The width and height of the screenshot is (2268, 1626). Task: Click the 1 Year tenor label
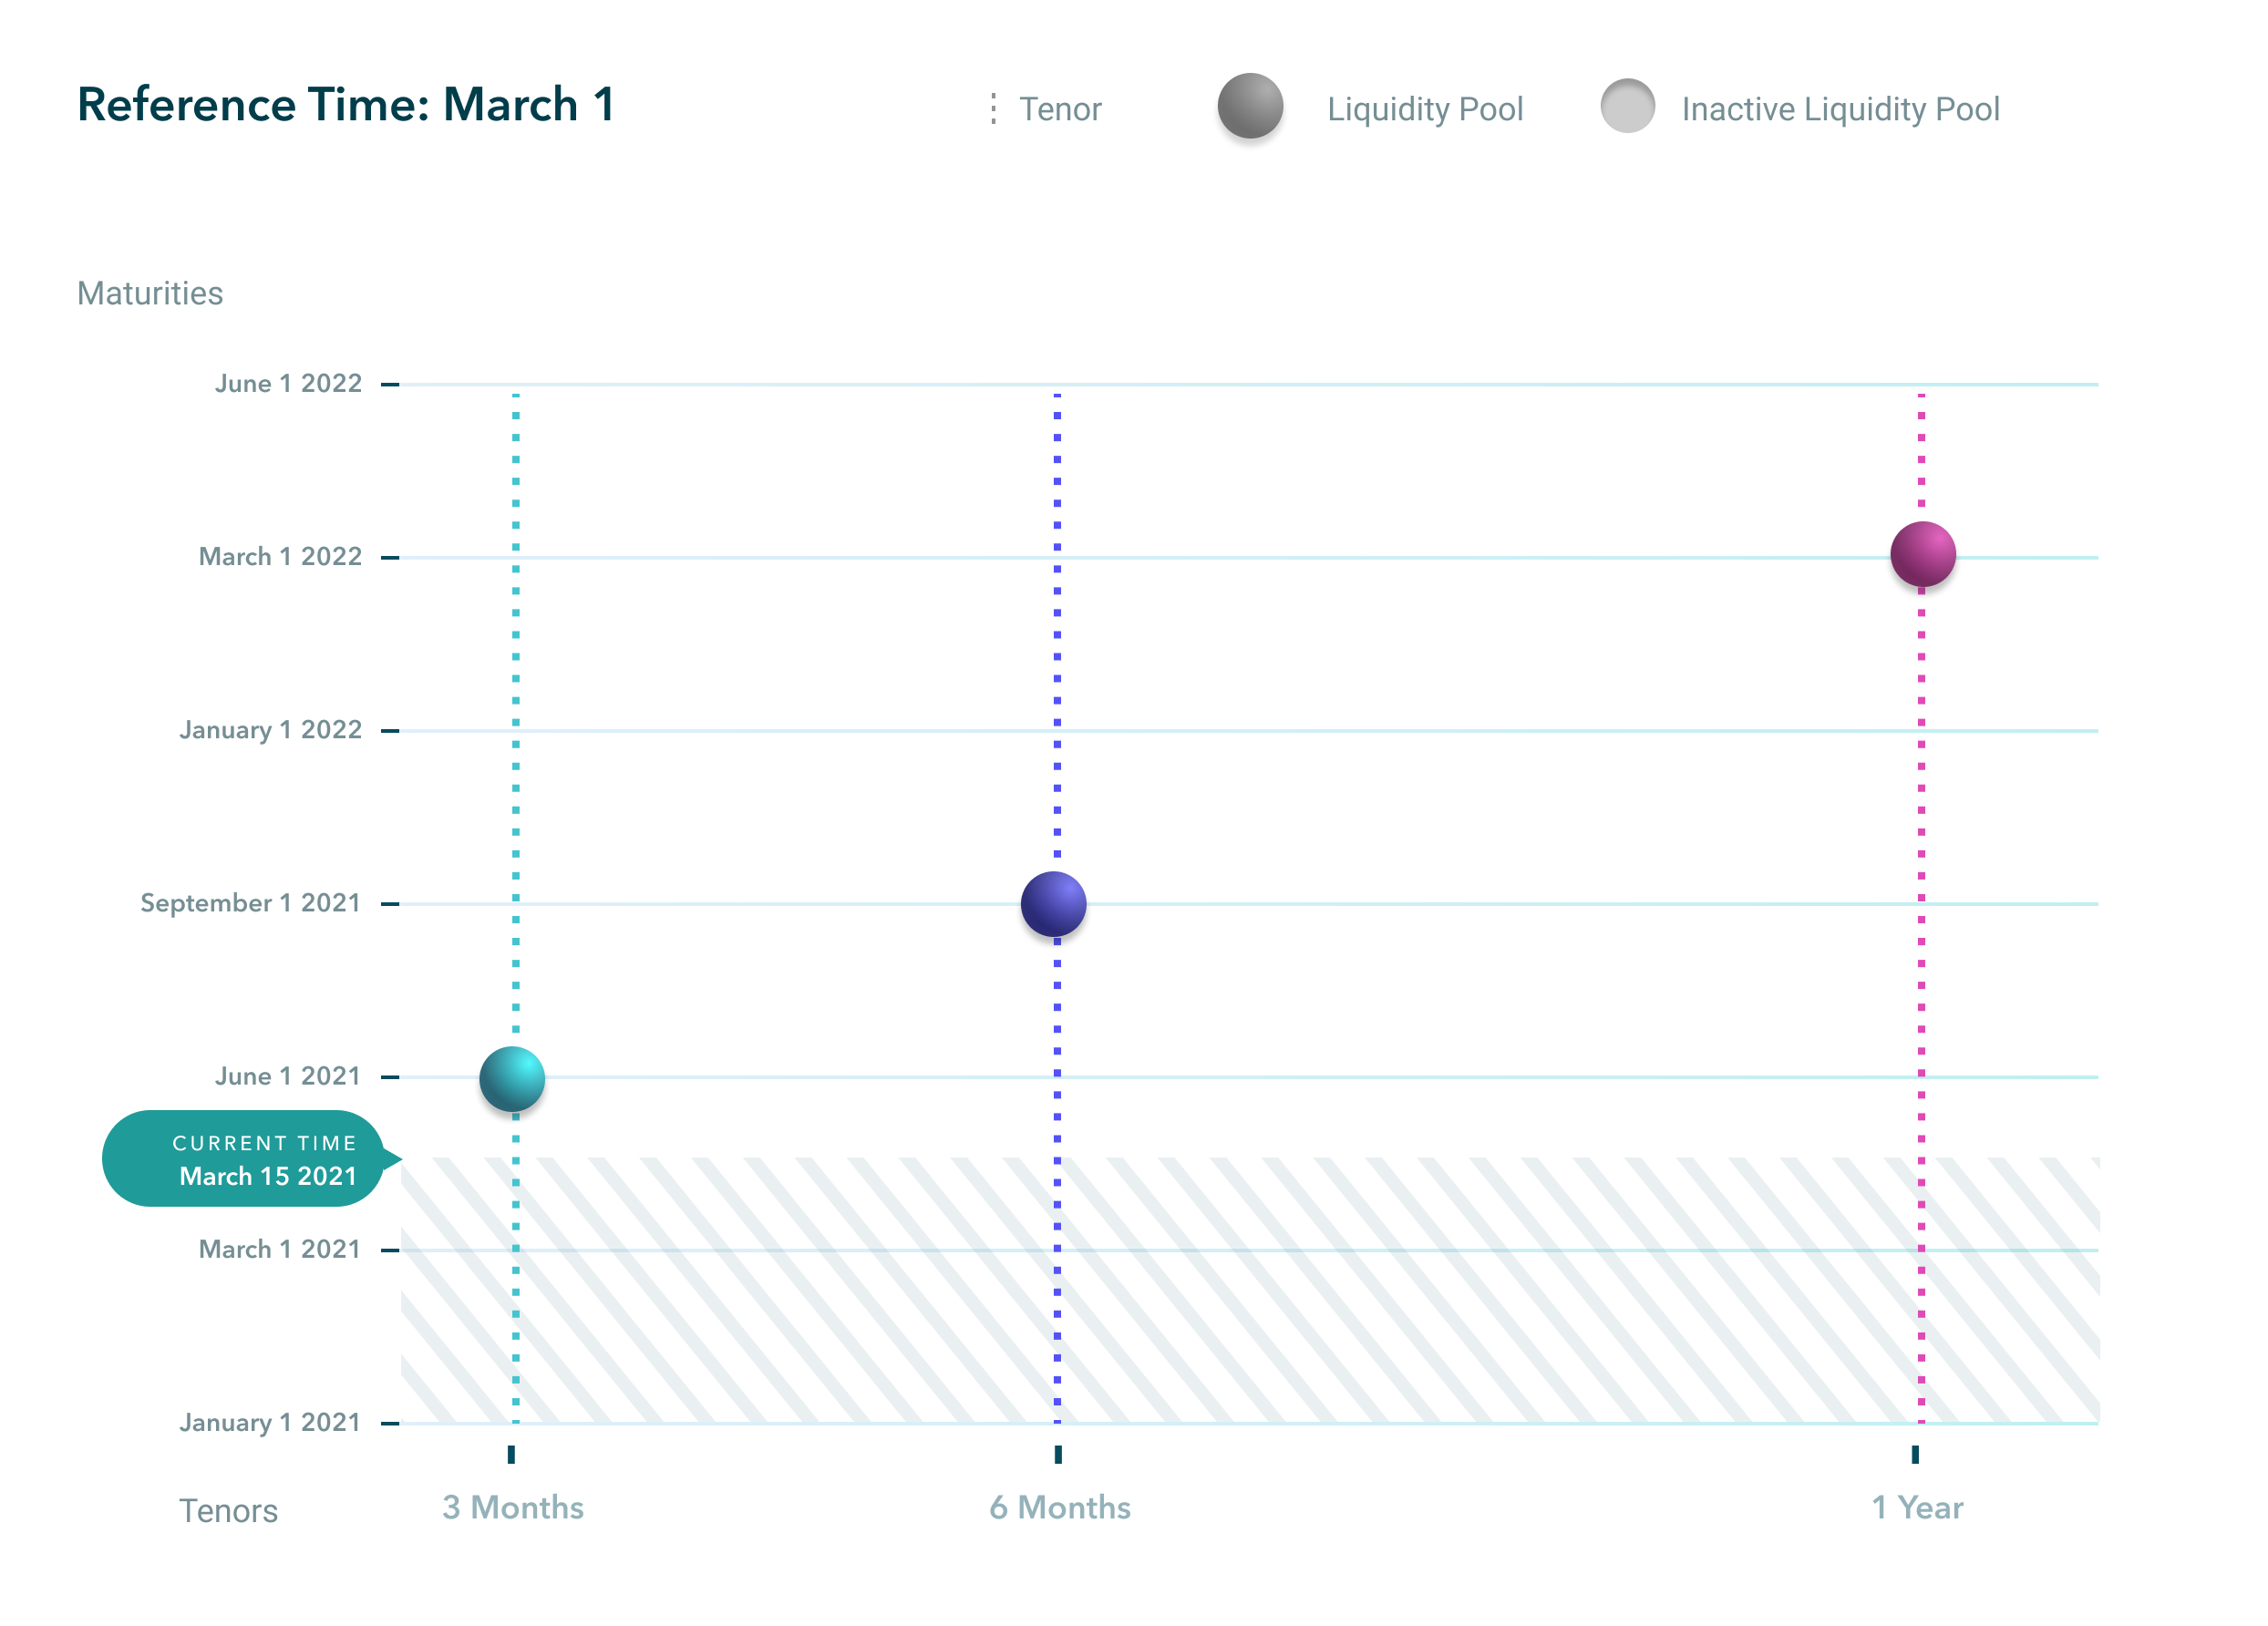tap(1917, 1507)
